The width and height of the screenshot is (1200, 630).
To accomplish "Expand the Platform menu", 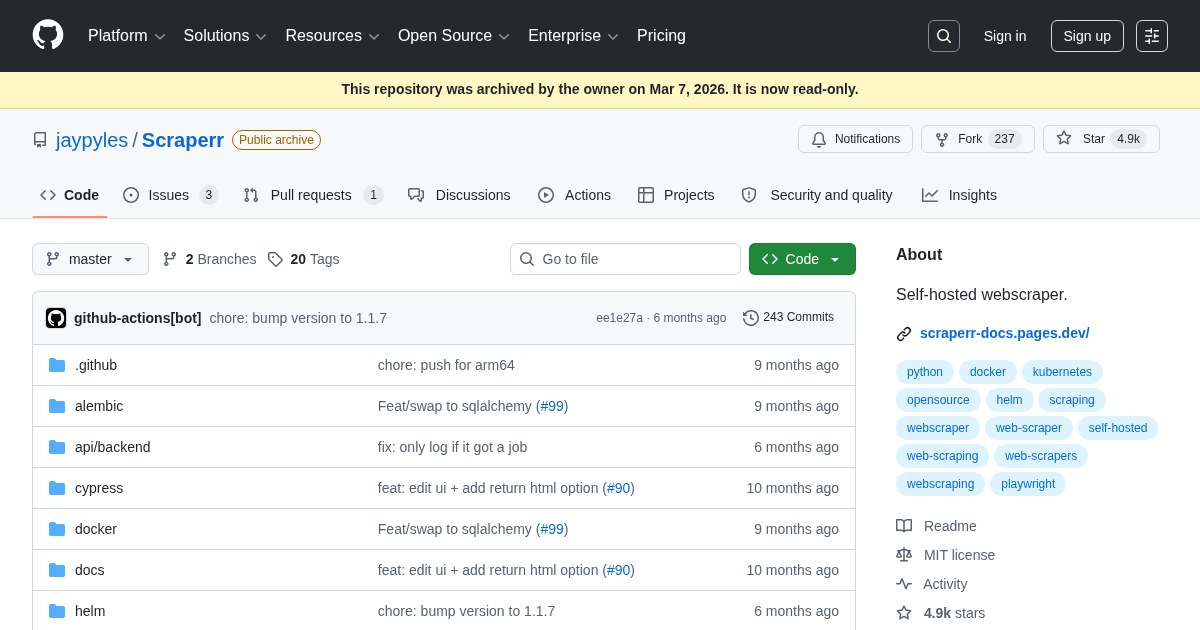I will [126, 36].
